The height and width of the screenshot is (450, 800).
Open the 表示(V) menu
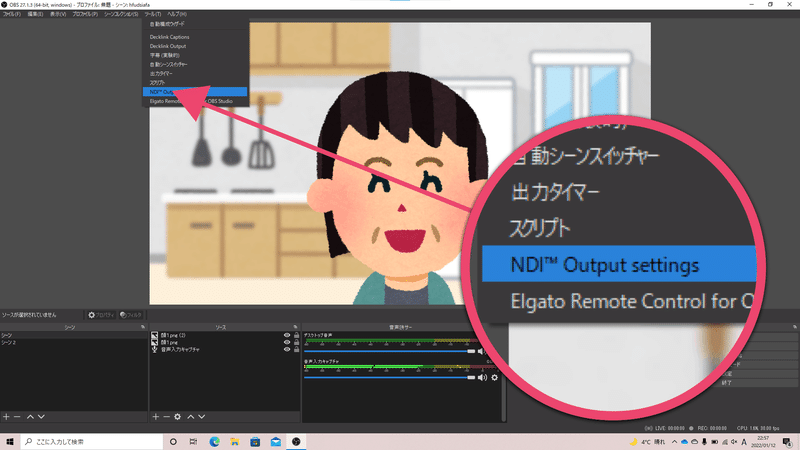click(x=58, y=14)
